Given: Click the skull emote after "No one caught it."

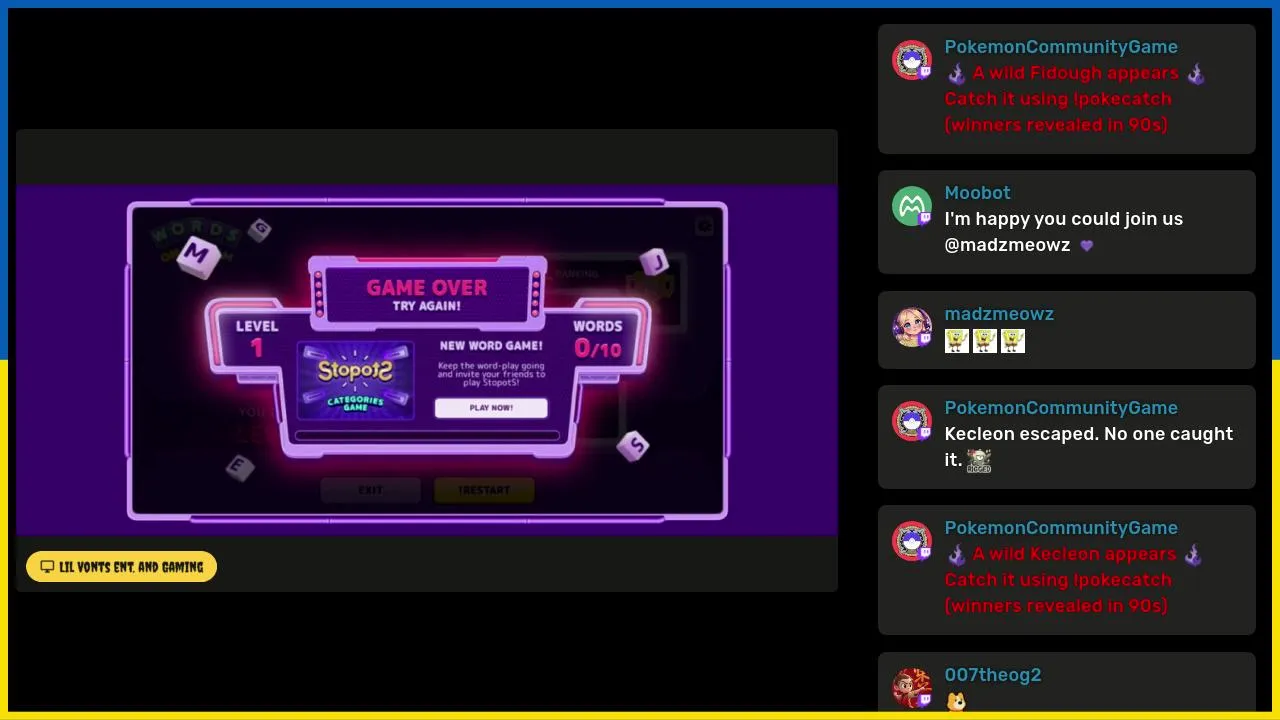Looking at the screenshot, I should (x=979, y=461).
